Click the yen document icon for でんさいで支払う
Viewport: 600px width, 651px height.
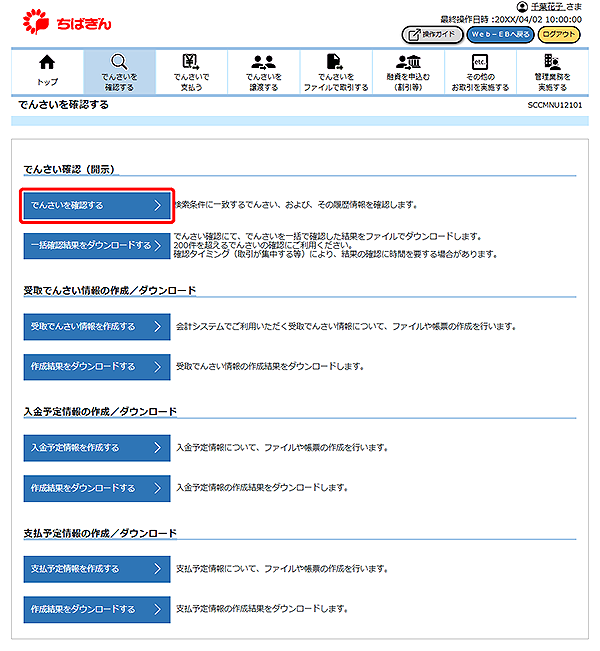[191, 61]
